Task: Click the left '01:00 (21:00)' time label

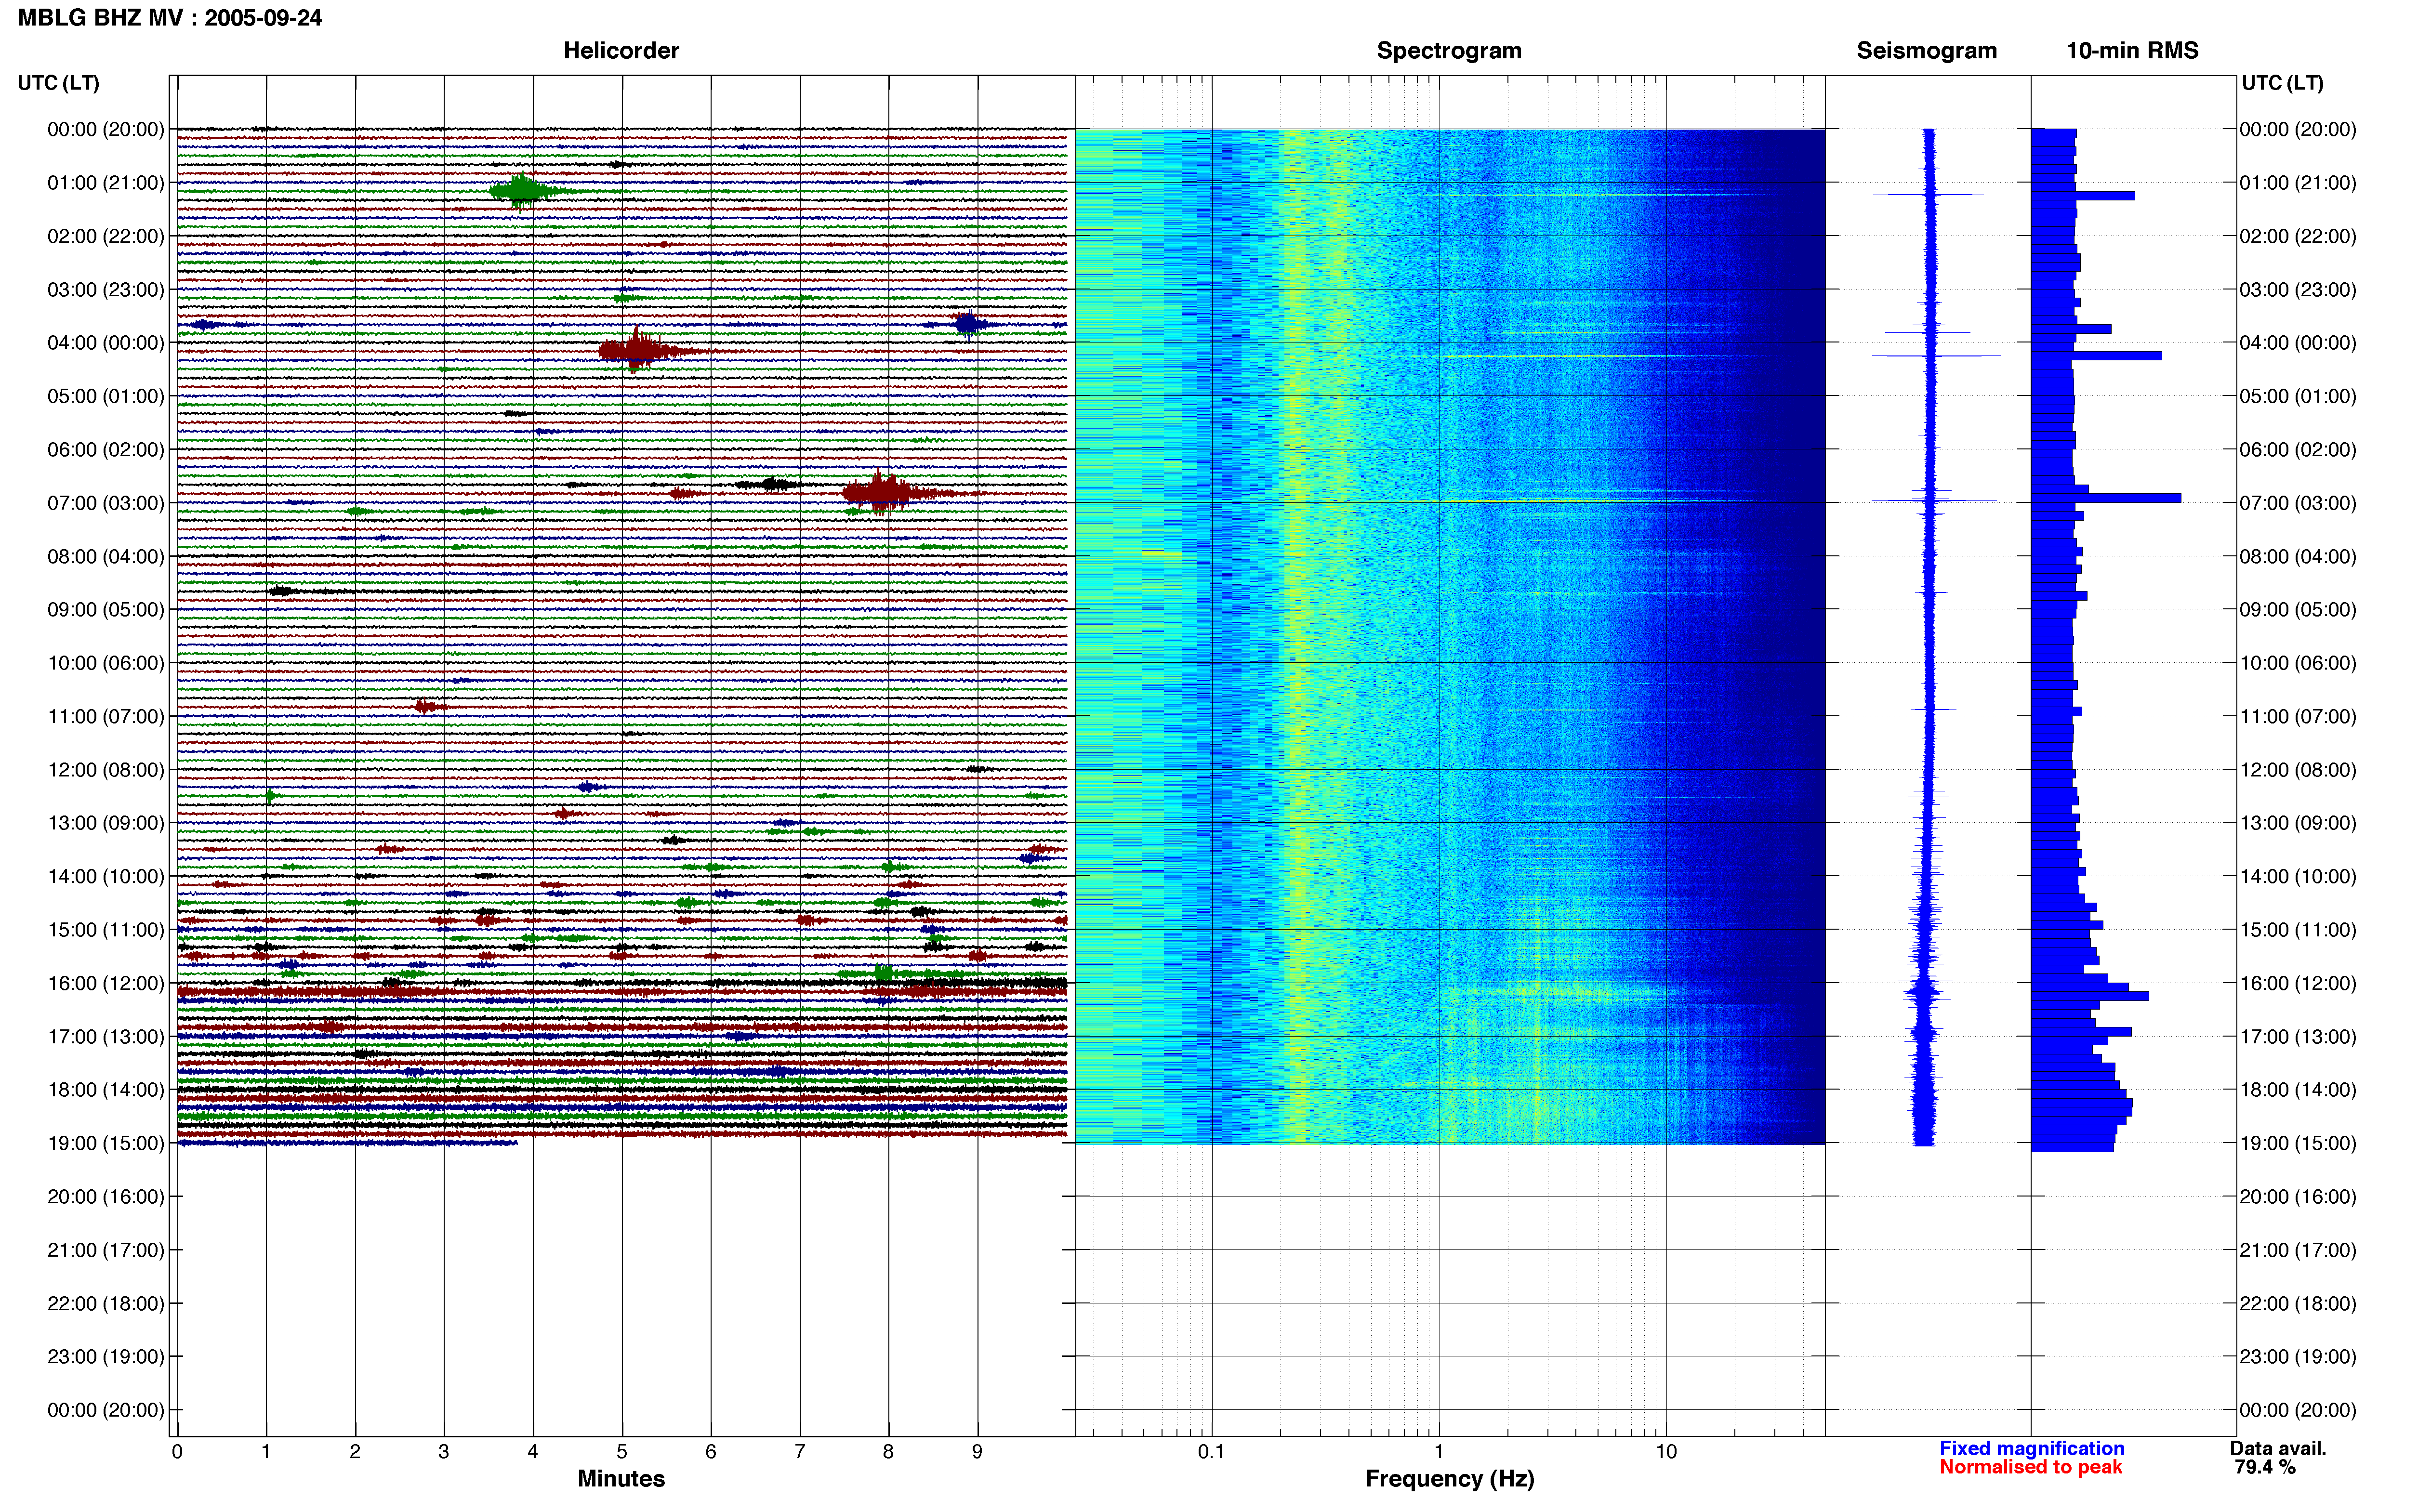Action: (106, 183)
